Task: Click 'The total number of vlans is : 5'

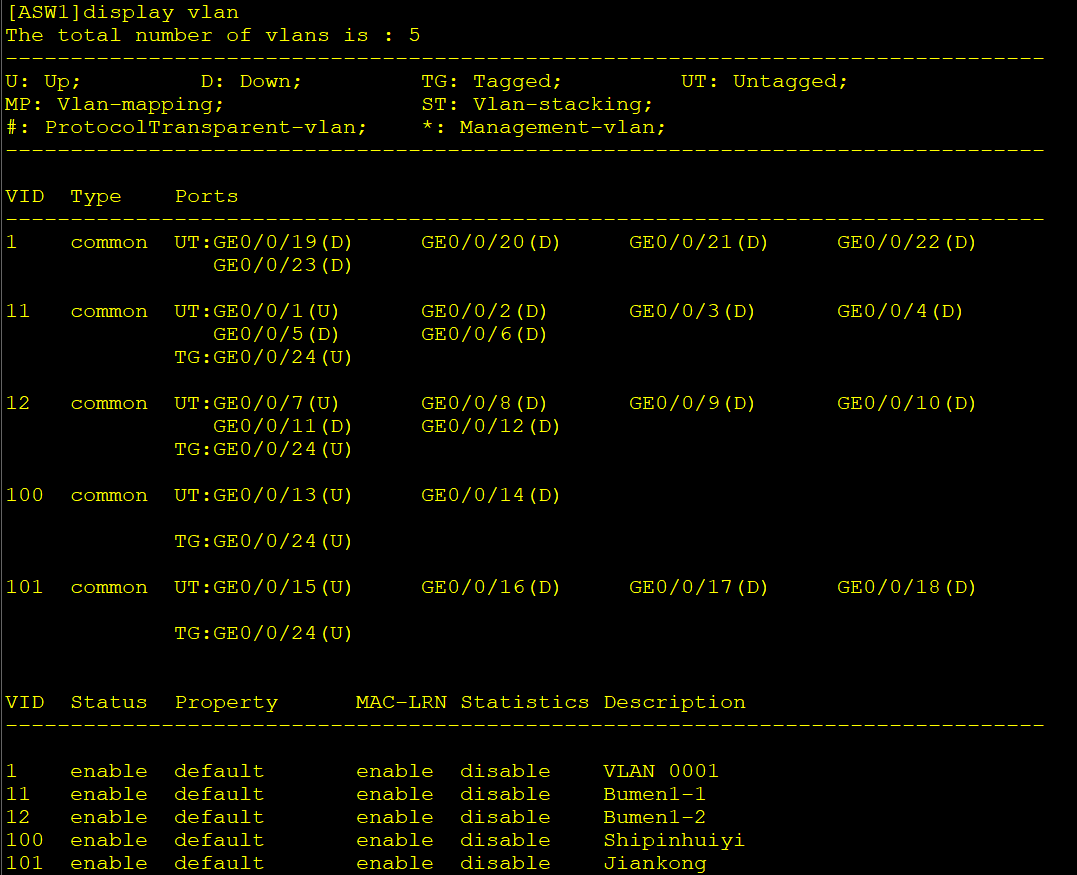Action: (x=212, y=35)
